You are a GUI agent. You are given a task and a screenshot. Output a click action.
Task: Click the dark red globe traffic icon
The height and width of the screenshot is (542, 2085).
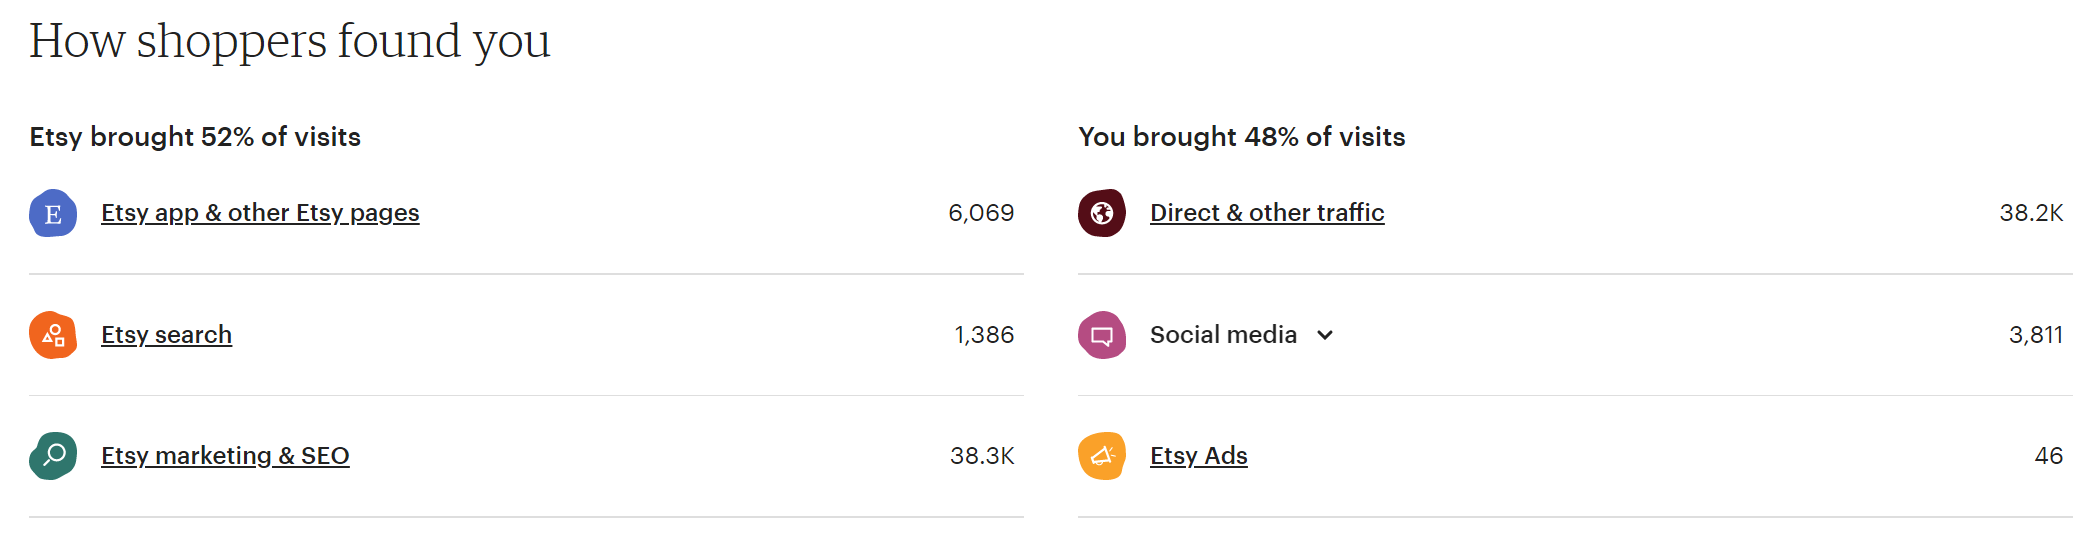(1102, 213)
